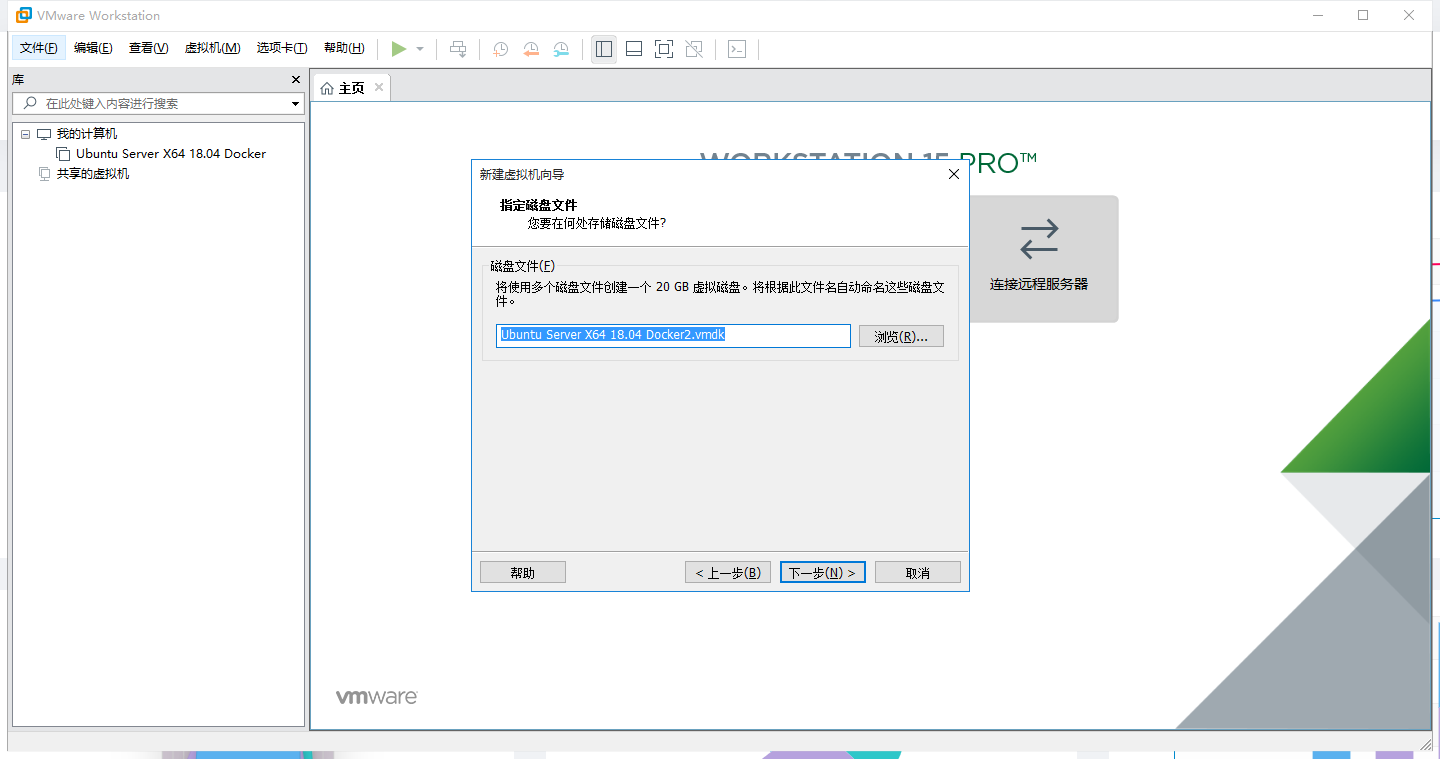Expand the power options dropdown arrow

(x=420, y=49)
